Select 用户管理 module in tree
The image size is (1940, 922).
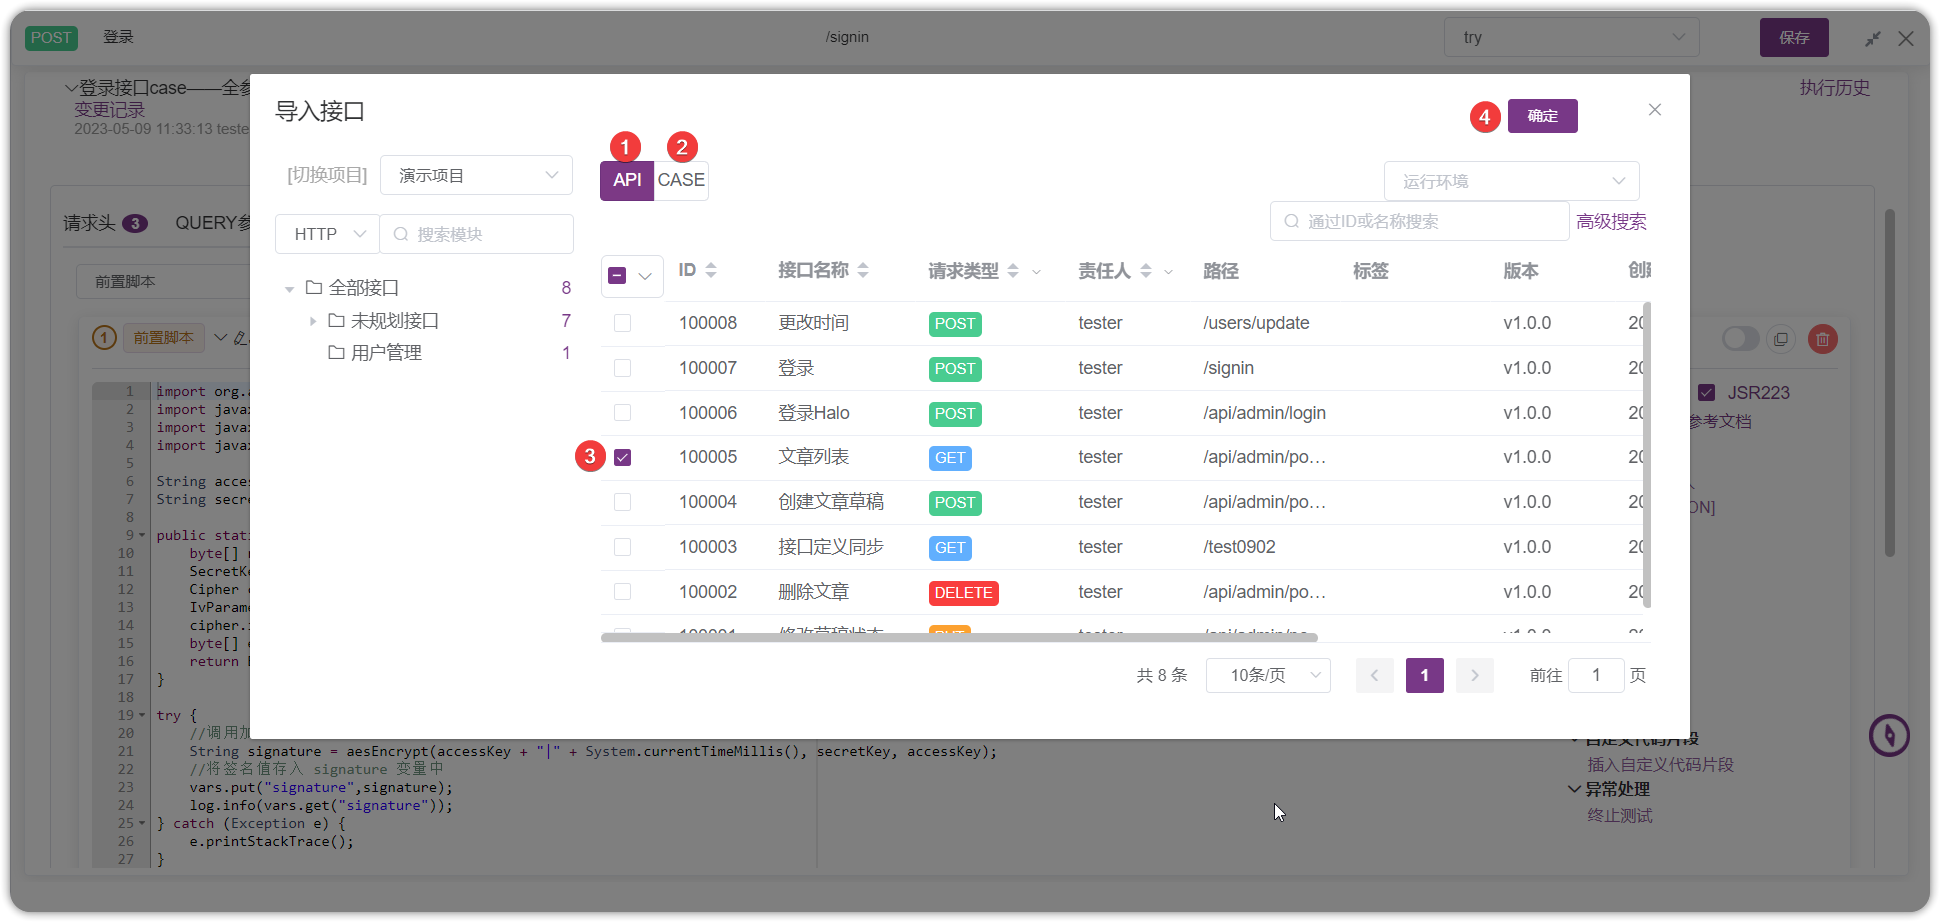(386, 353)
